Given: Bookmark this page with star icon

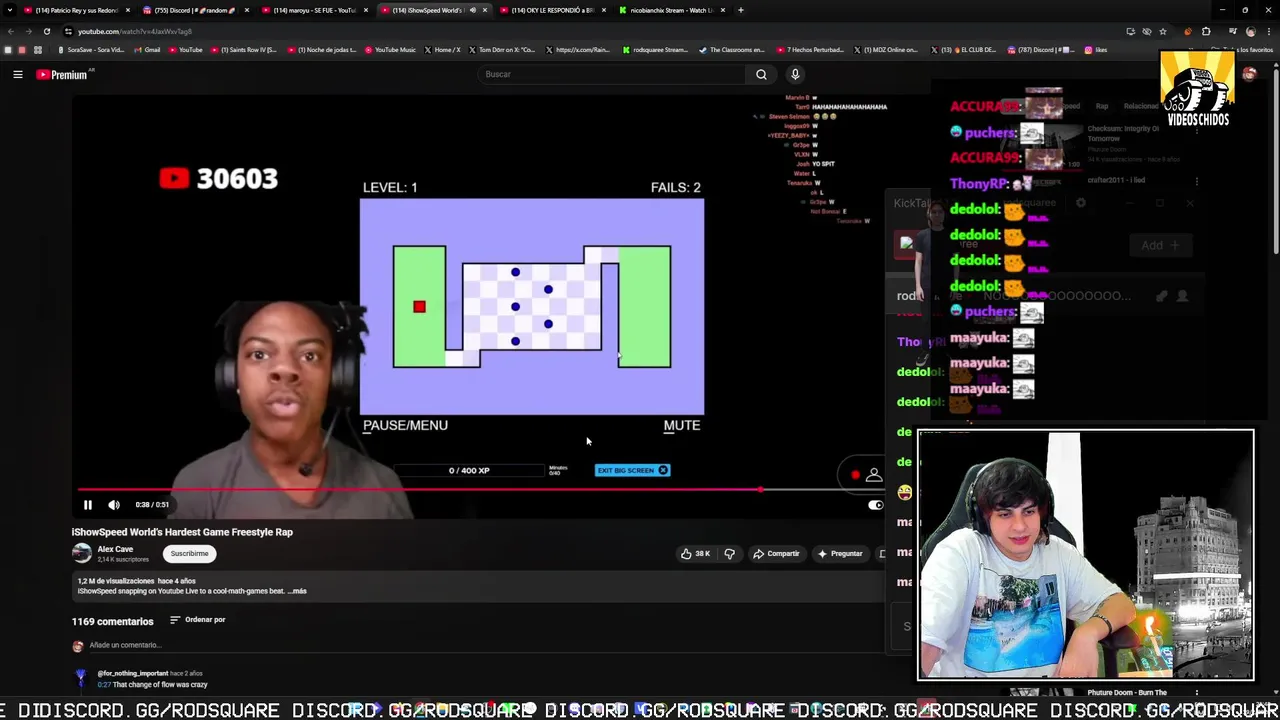Looking at the screenshot, I should [1162, 31].
